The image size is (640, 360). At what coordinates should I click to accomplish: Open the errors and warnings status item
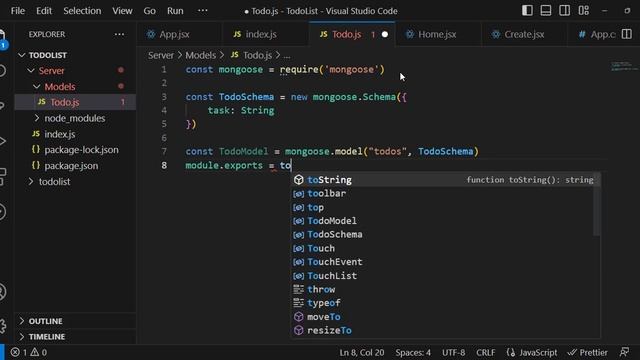(x=29, y=352)
